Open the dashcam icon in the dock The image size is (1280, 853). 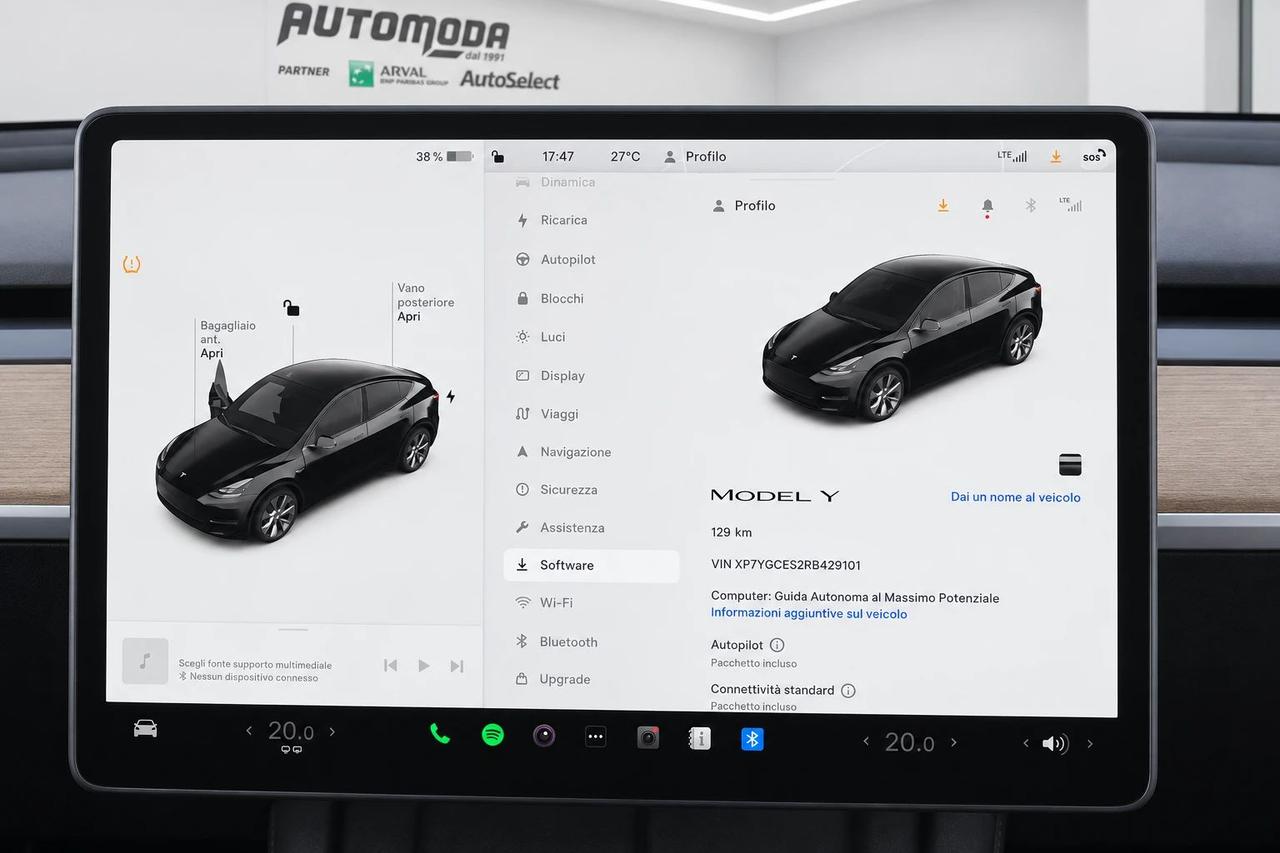(x=648, y=738)
